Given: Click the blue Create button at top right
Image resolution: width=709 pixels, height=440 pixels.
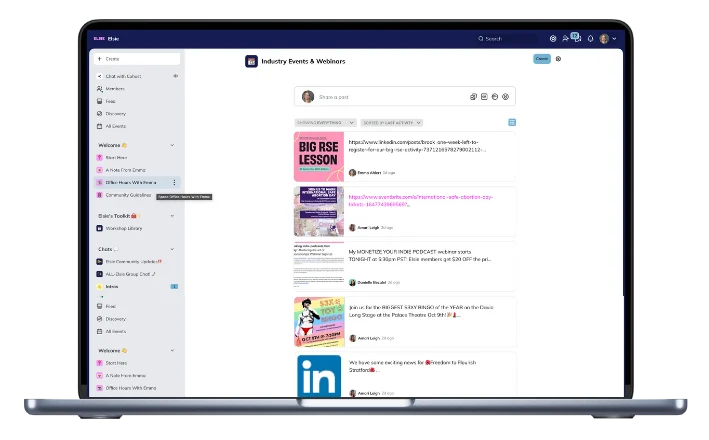Looking at the screenshot, I should (x=541, y=59).
